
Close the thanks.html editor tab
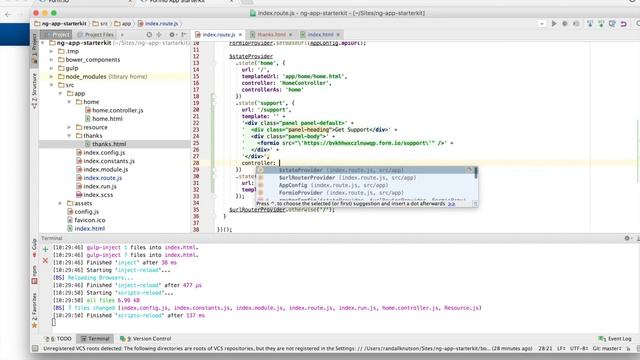[291, 35]
